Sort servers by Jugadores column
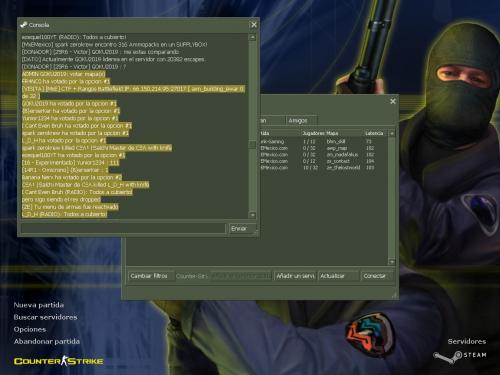 pyautogui.click(x=313, y=133)
